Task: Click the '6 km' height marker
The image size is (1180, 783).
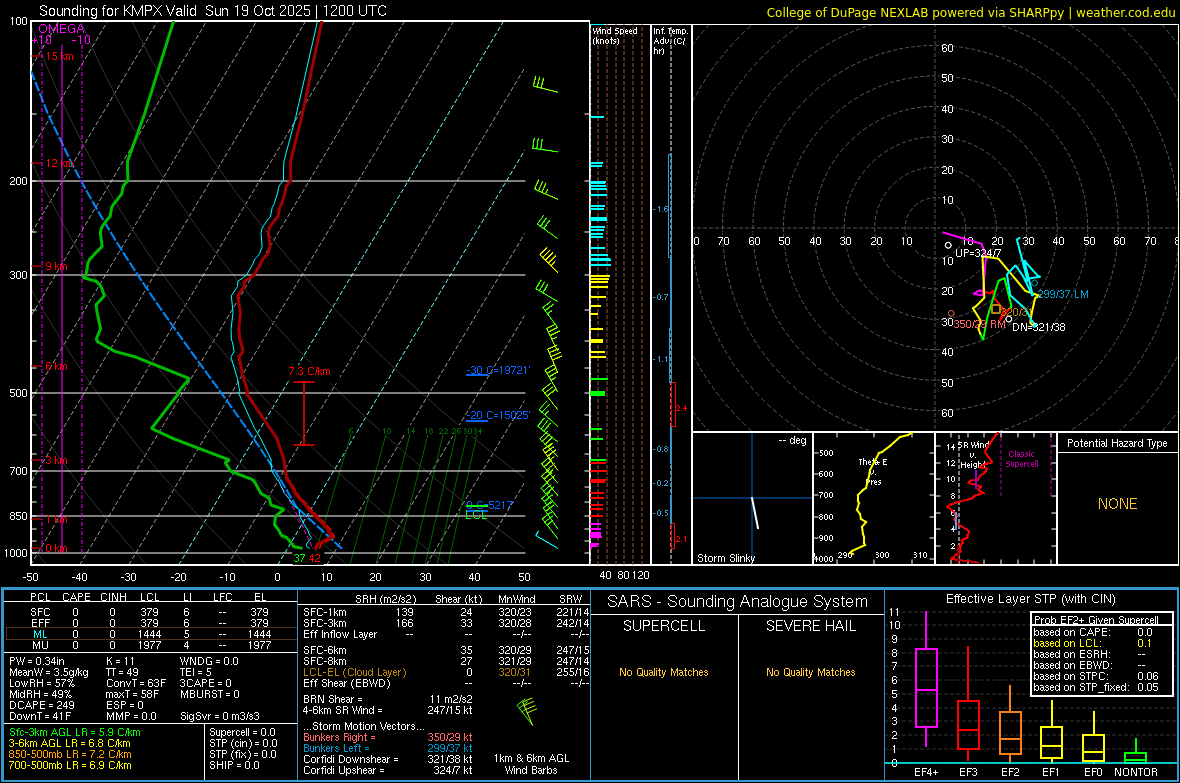Action: coord(56,367)
